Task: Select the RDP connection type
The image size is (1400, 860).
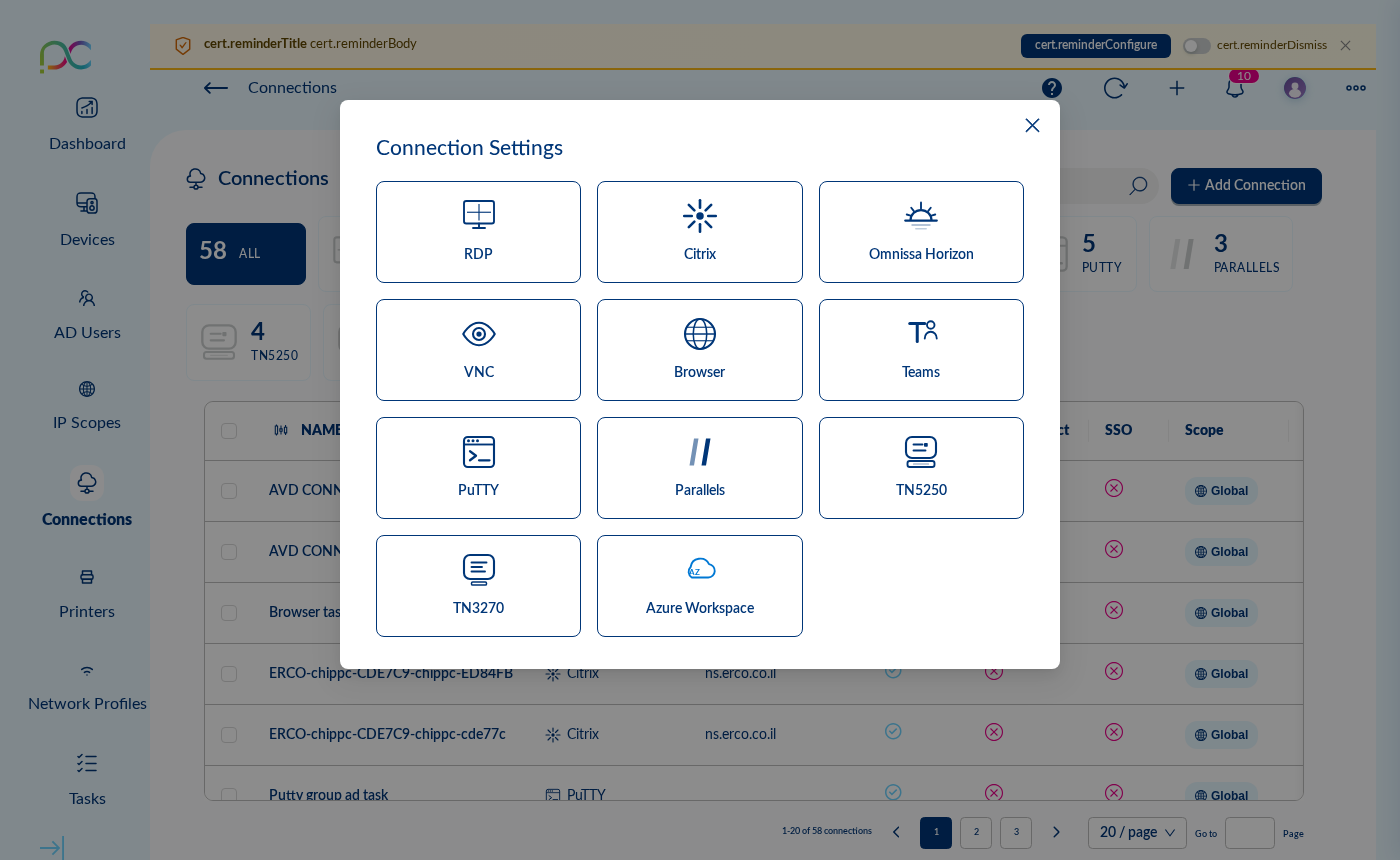Action: [x=478, y=232]
